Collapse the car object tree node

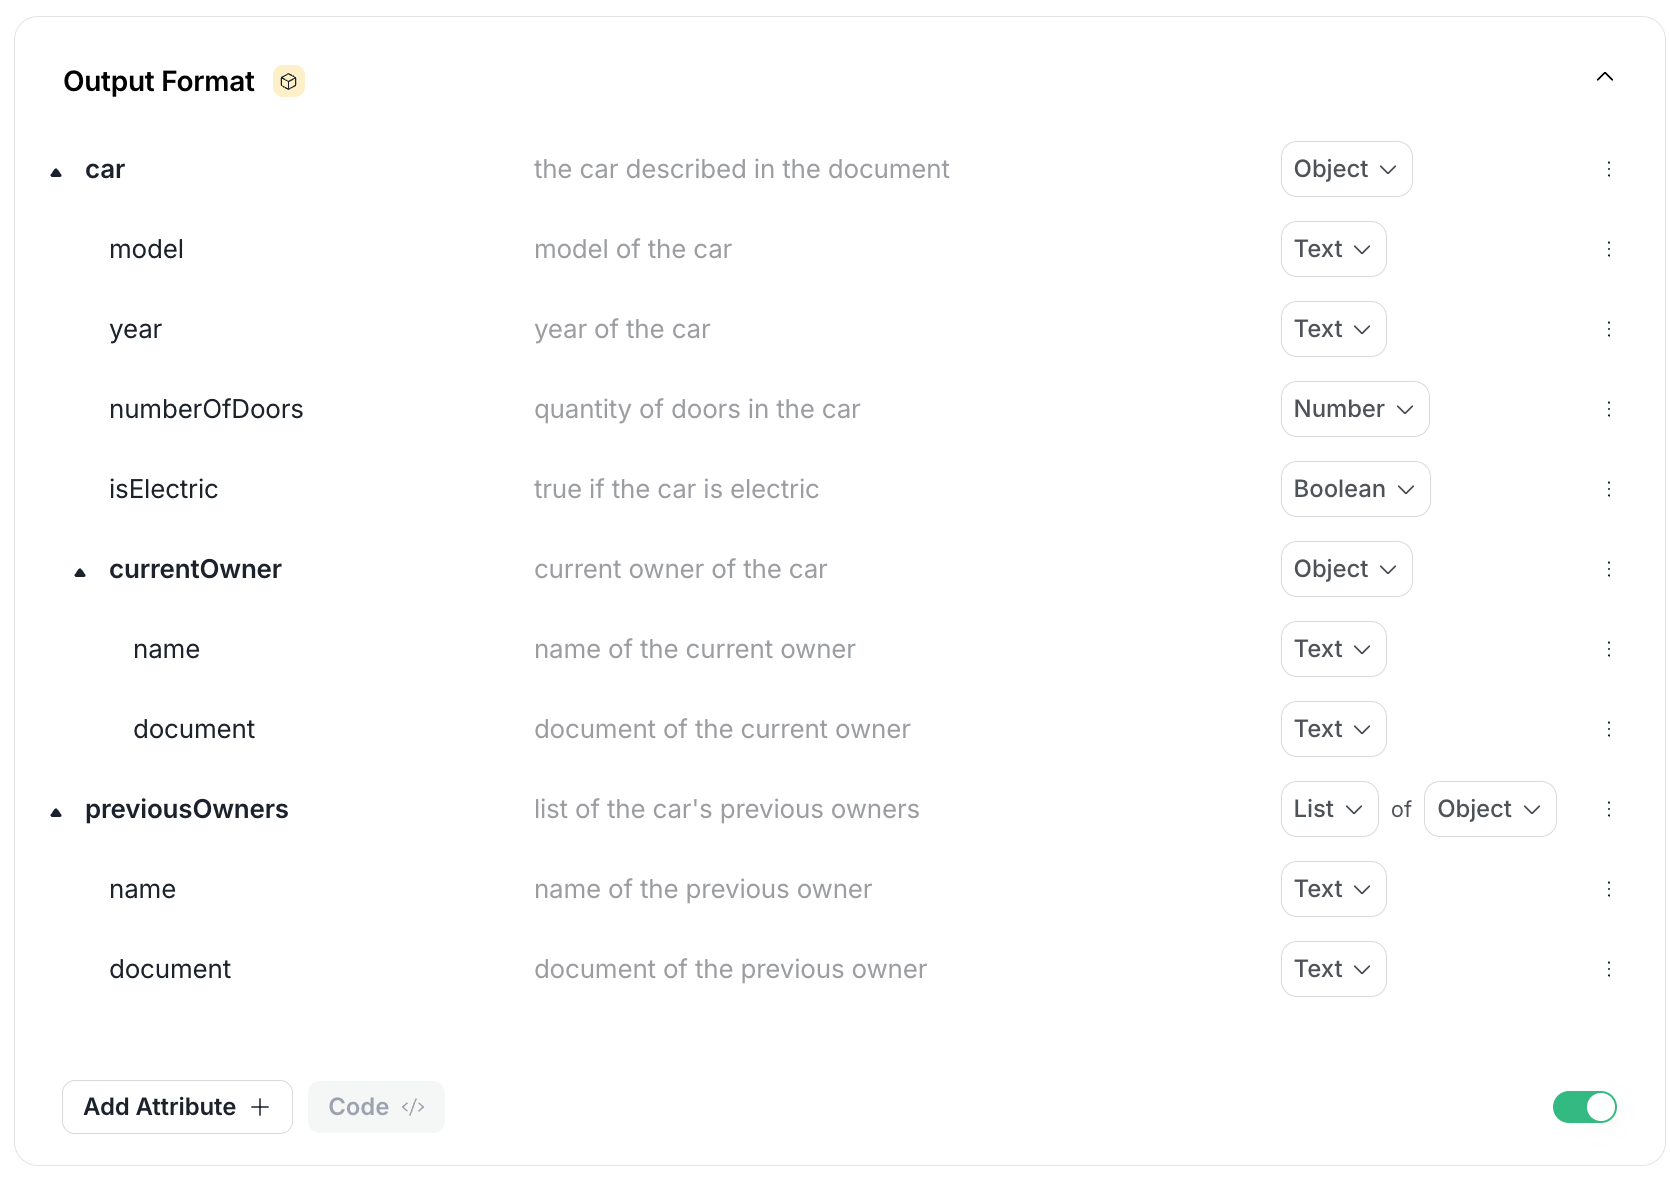point(56,172)
